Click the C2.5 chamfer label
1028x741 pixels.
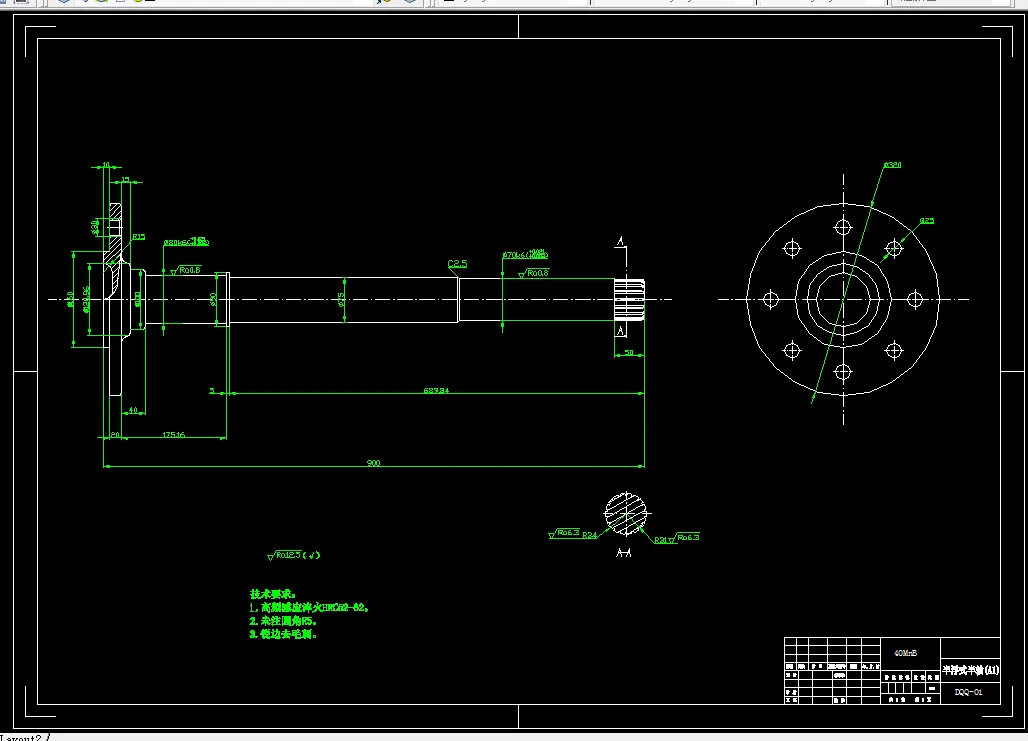pos(458,264)
